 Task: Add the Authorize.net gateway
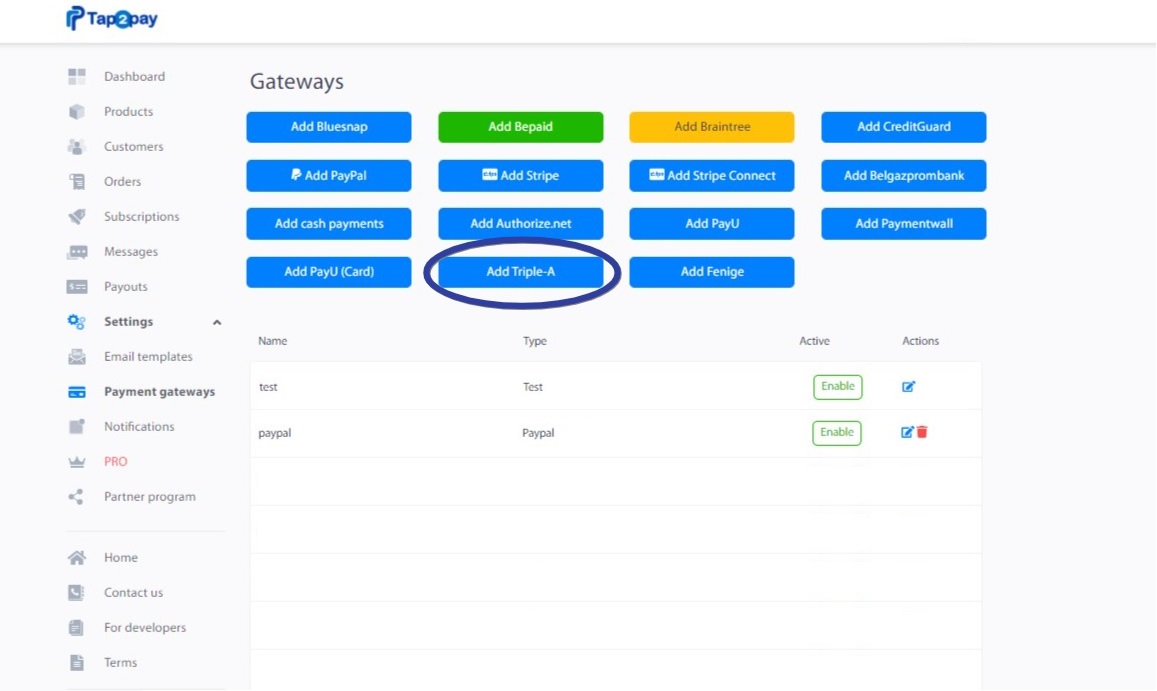coord(521,224)
